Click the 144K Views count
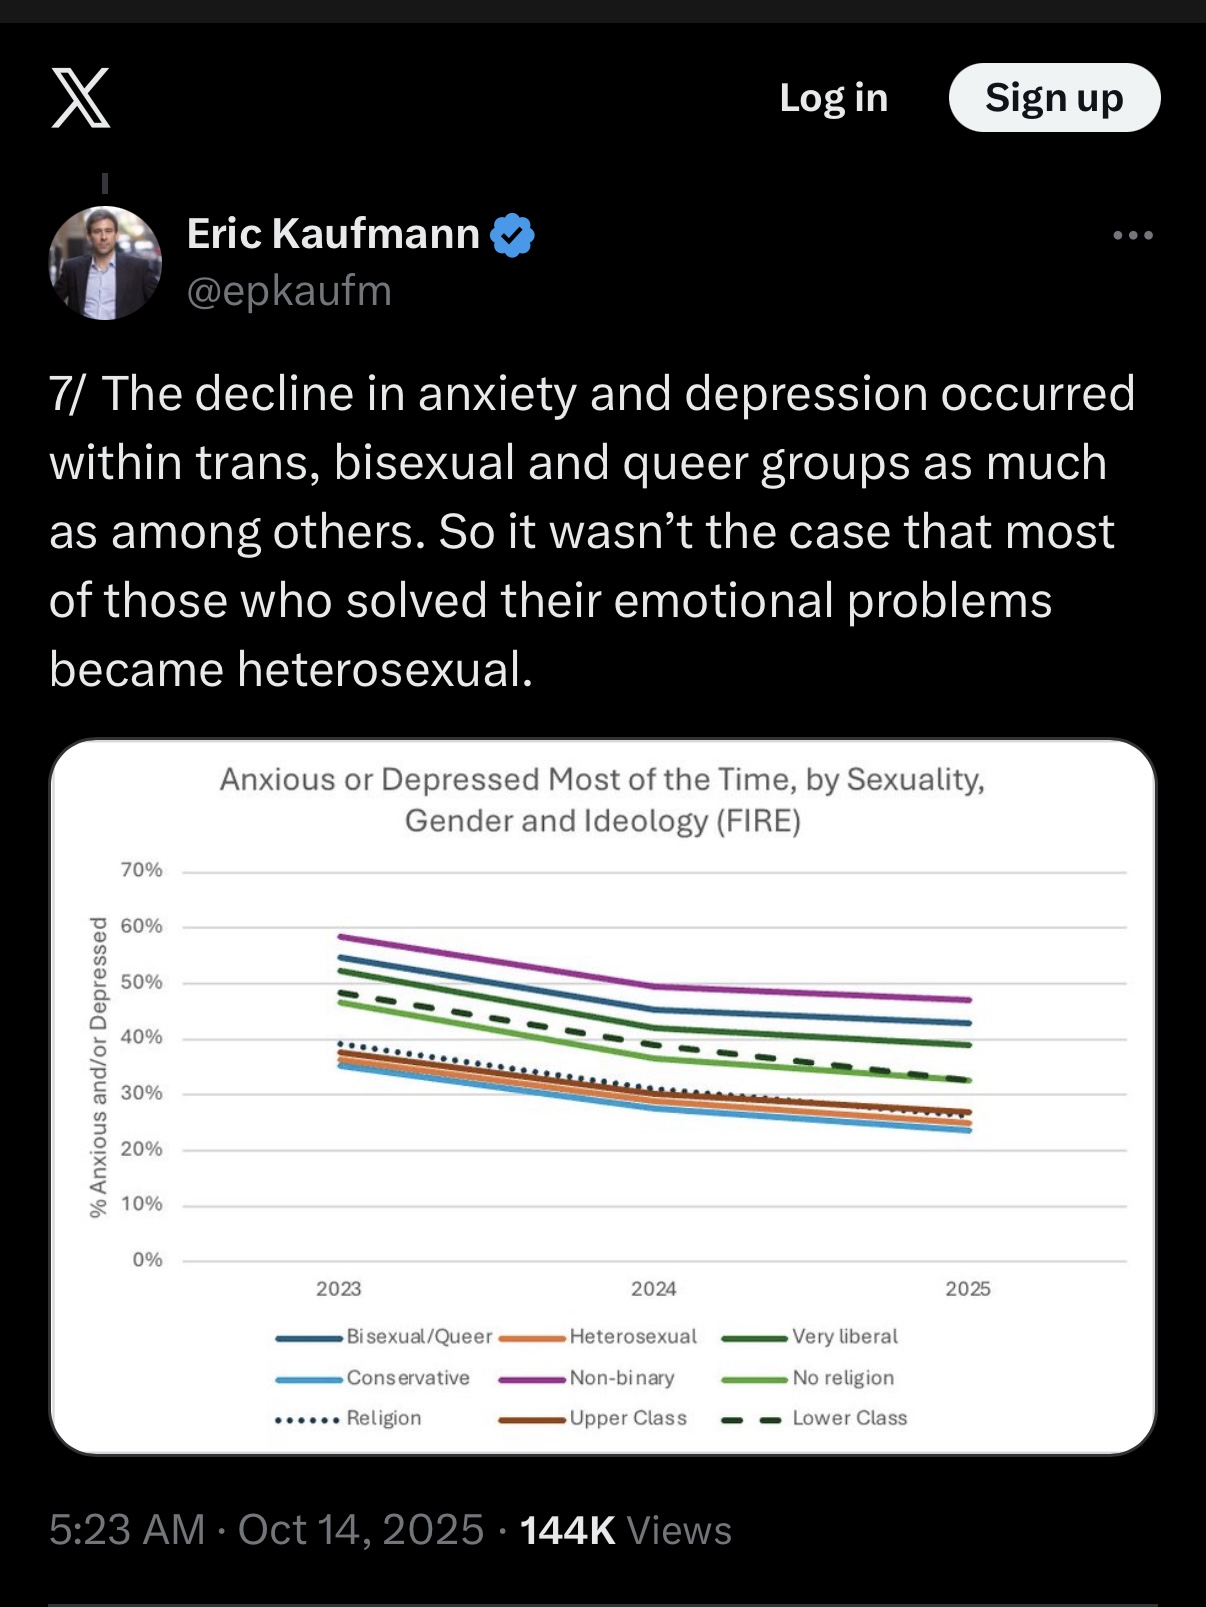The image size is (1206, 1607). (626, 1530)
